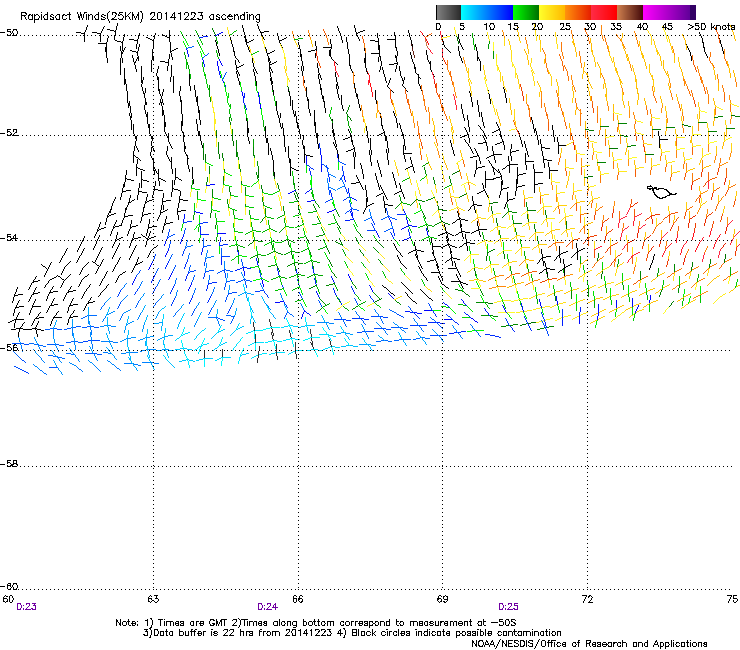Screen dimensions: 740x650
Task: Click the 'Data buffer is 22 hrs' note line
Action: point(352,633)
